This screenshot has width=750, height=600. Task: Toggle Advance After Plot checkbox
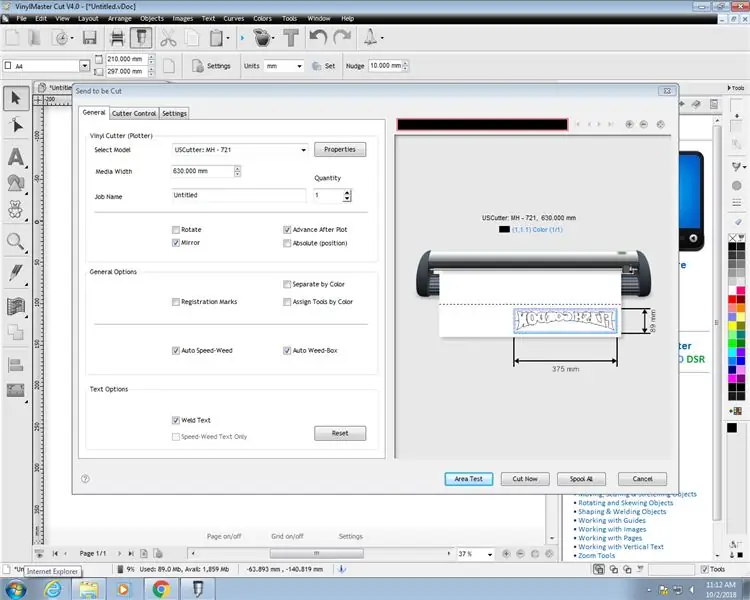287,230
